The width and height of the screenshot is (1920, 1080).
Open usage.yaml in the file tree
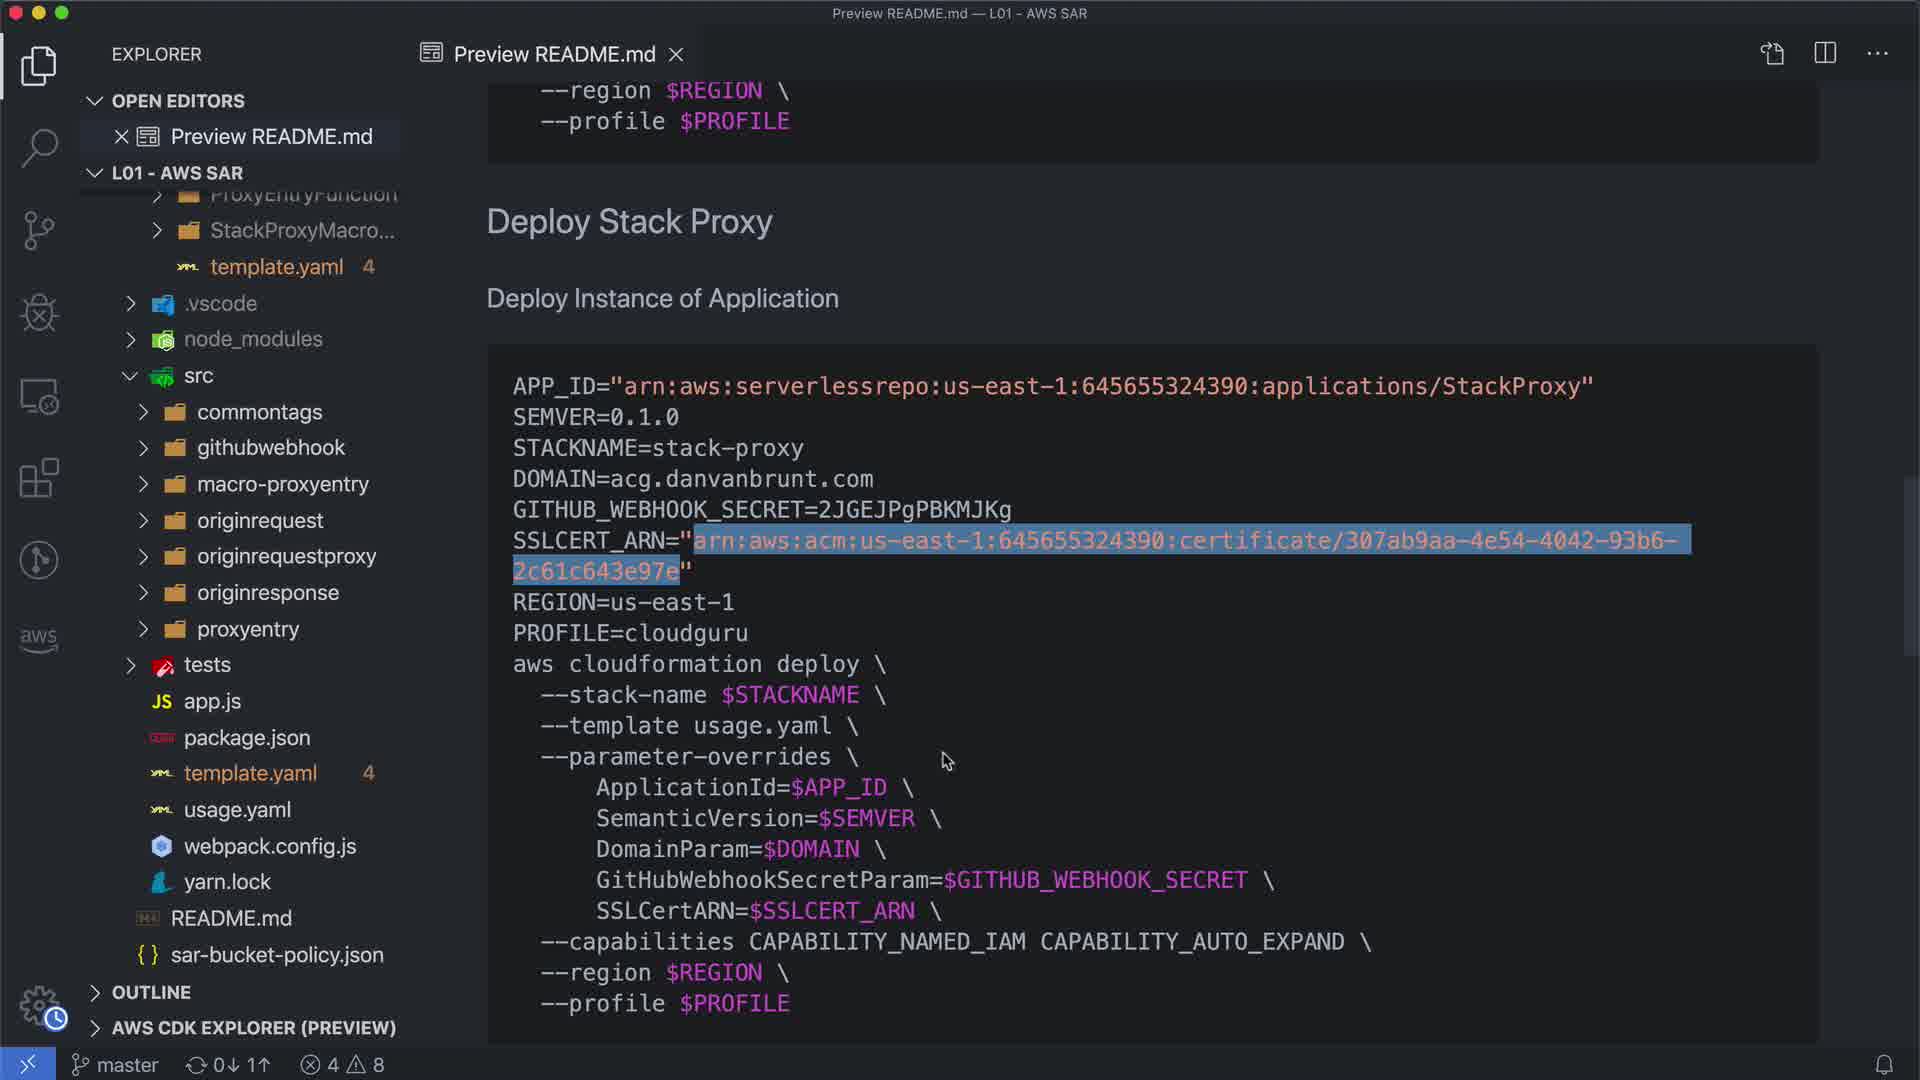tap(237, 810)
